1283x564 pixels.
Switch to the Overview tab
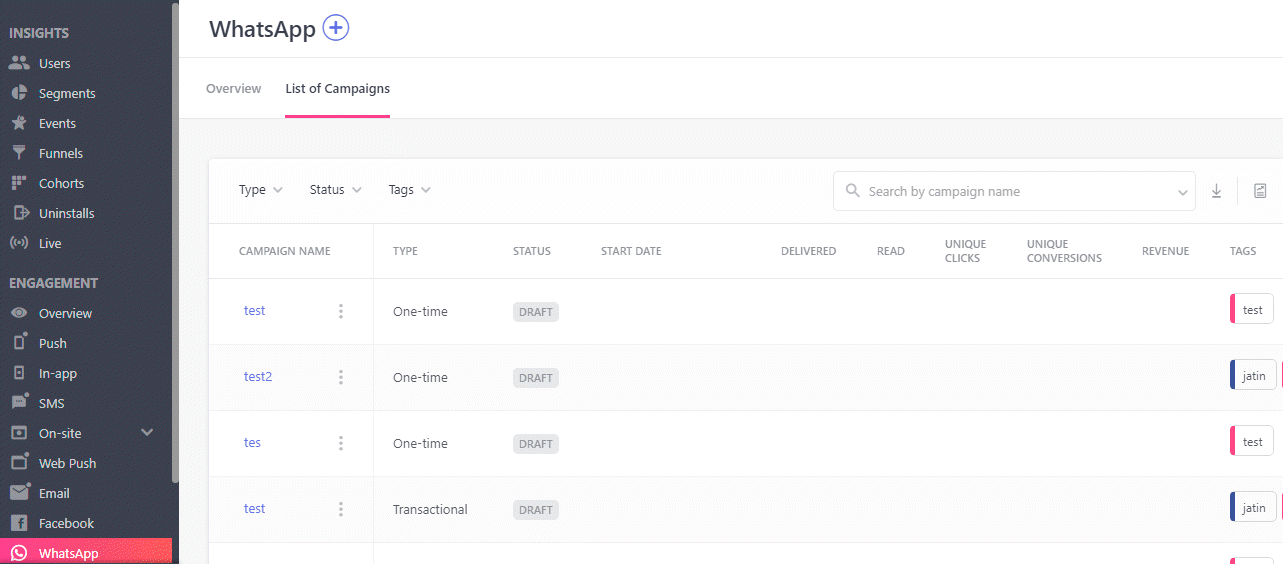coord(234,88)
